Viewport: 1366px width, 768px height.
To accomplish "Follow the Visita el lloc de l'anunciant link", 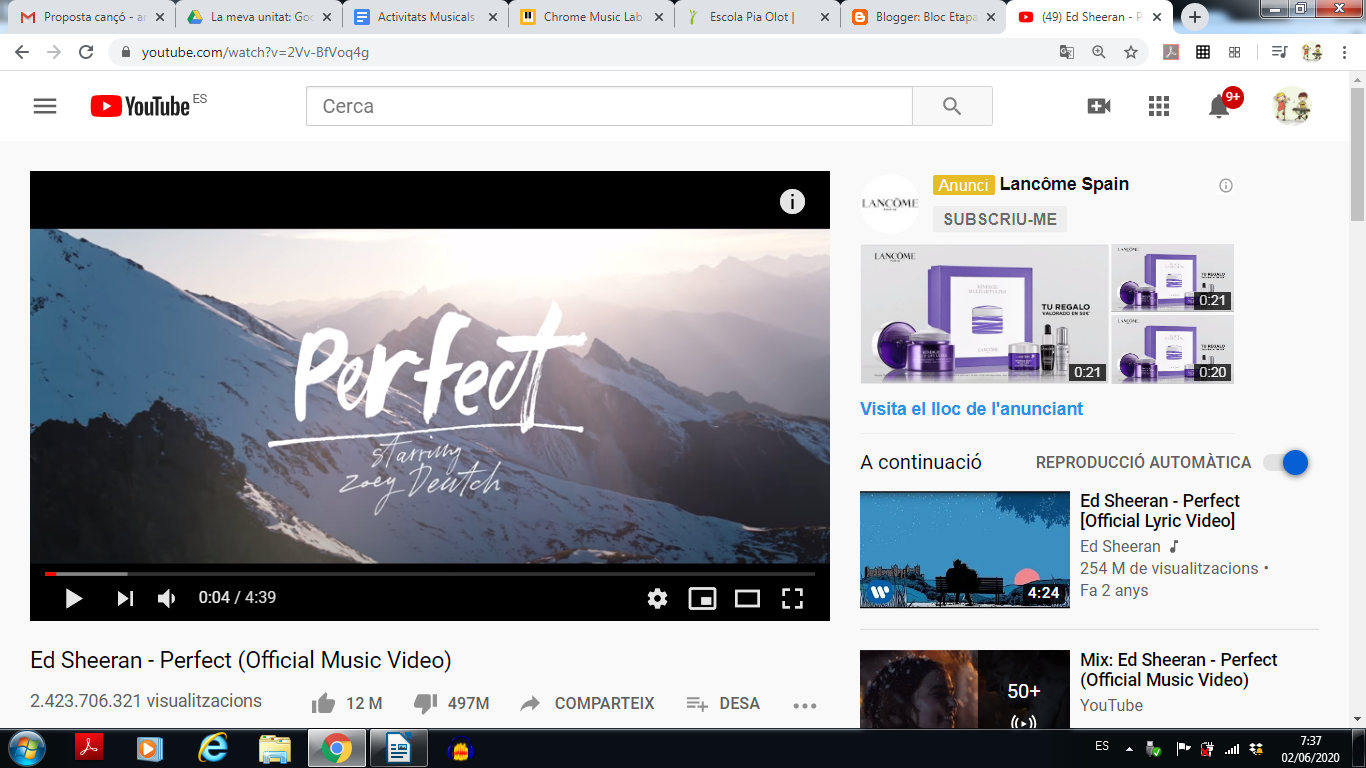I will [x=972, y=408].
